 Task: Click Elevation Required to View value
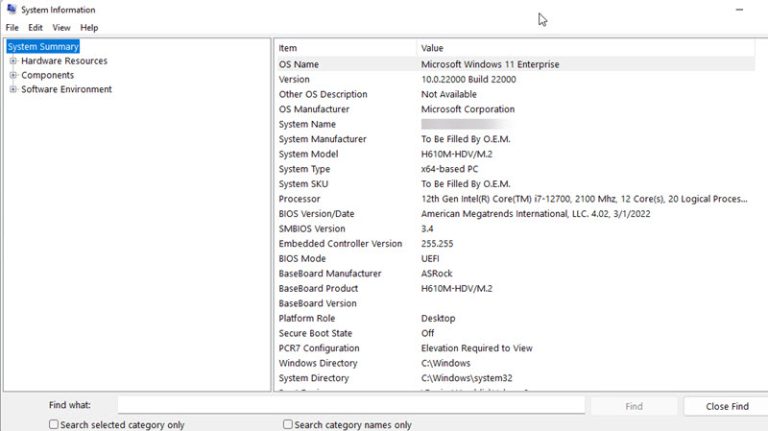tap(477, 348)
